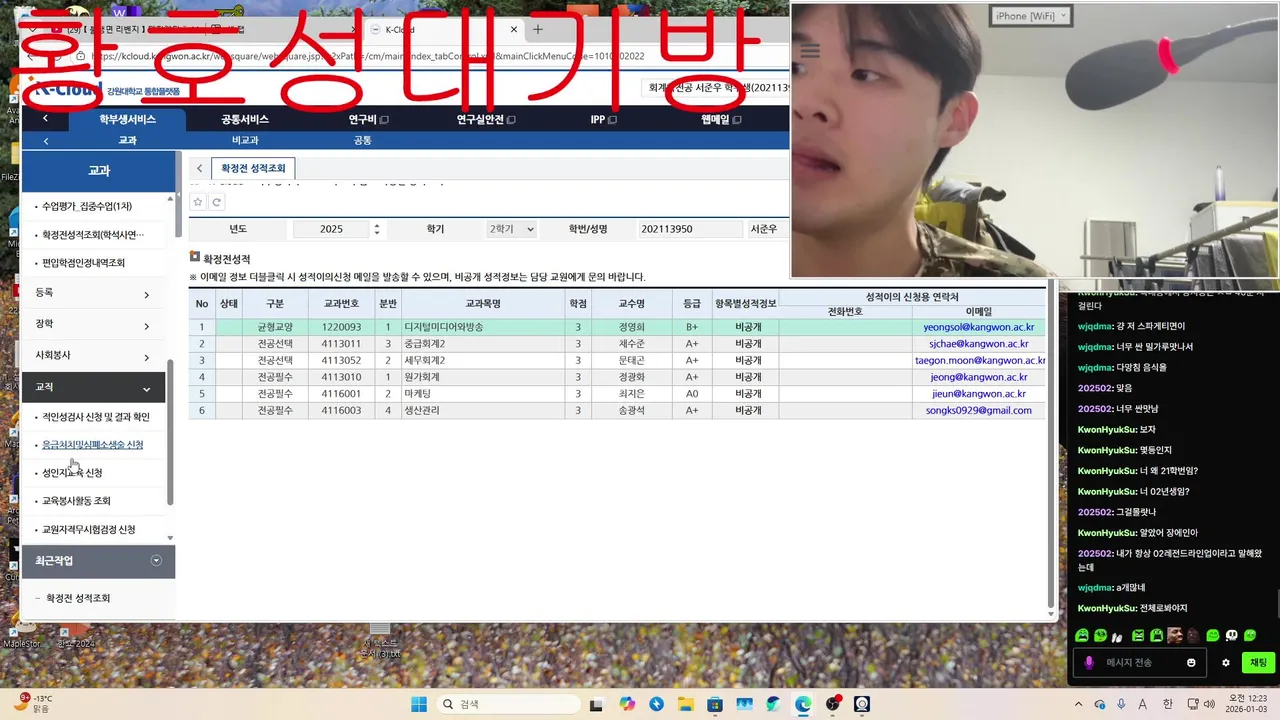Click email yeongsol@kangwon.ac.kr
Image resolution: width=1280 pixels, height=720 pixels.
pos(978,327)
